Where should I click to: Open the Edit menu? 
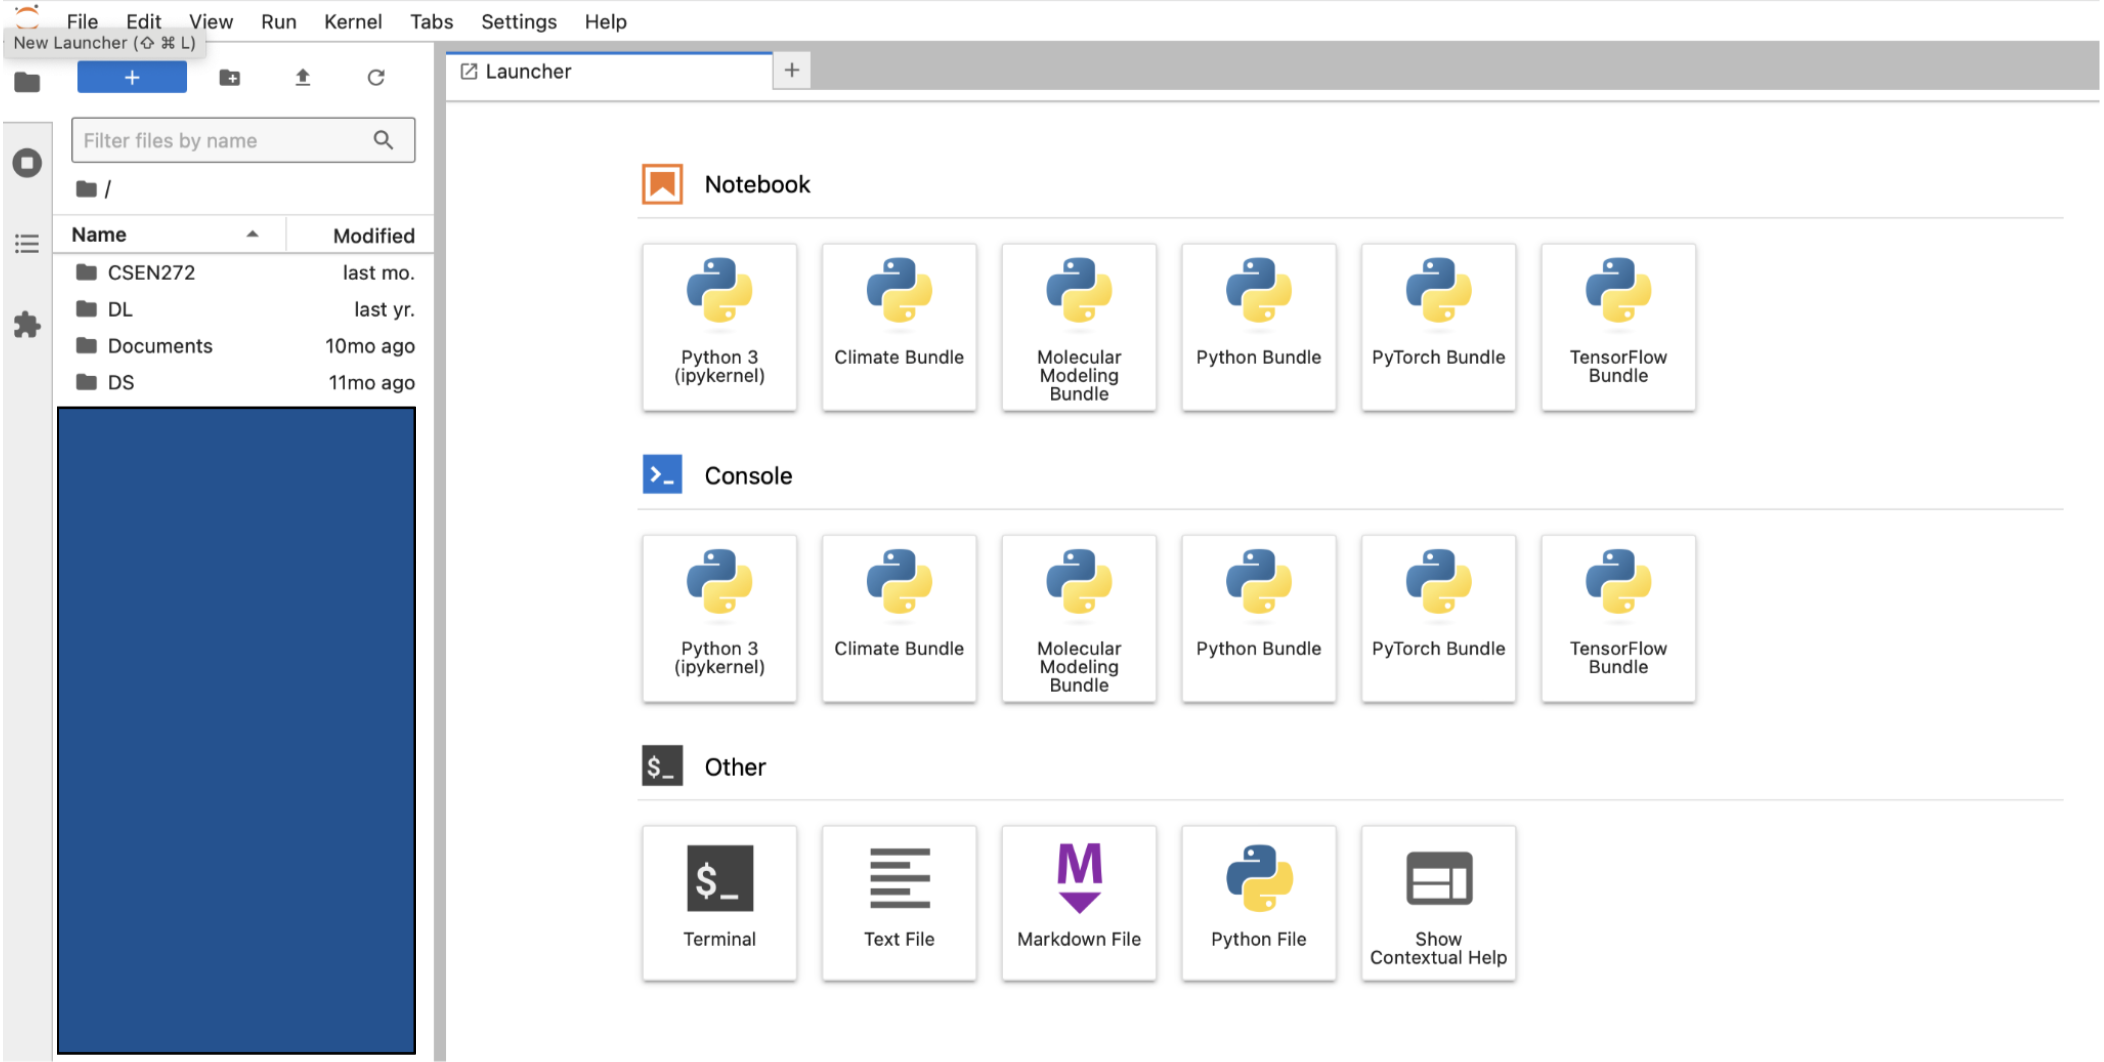[143, 21]
